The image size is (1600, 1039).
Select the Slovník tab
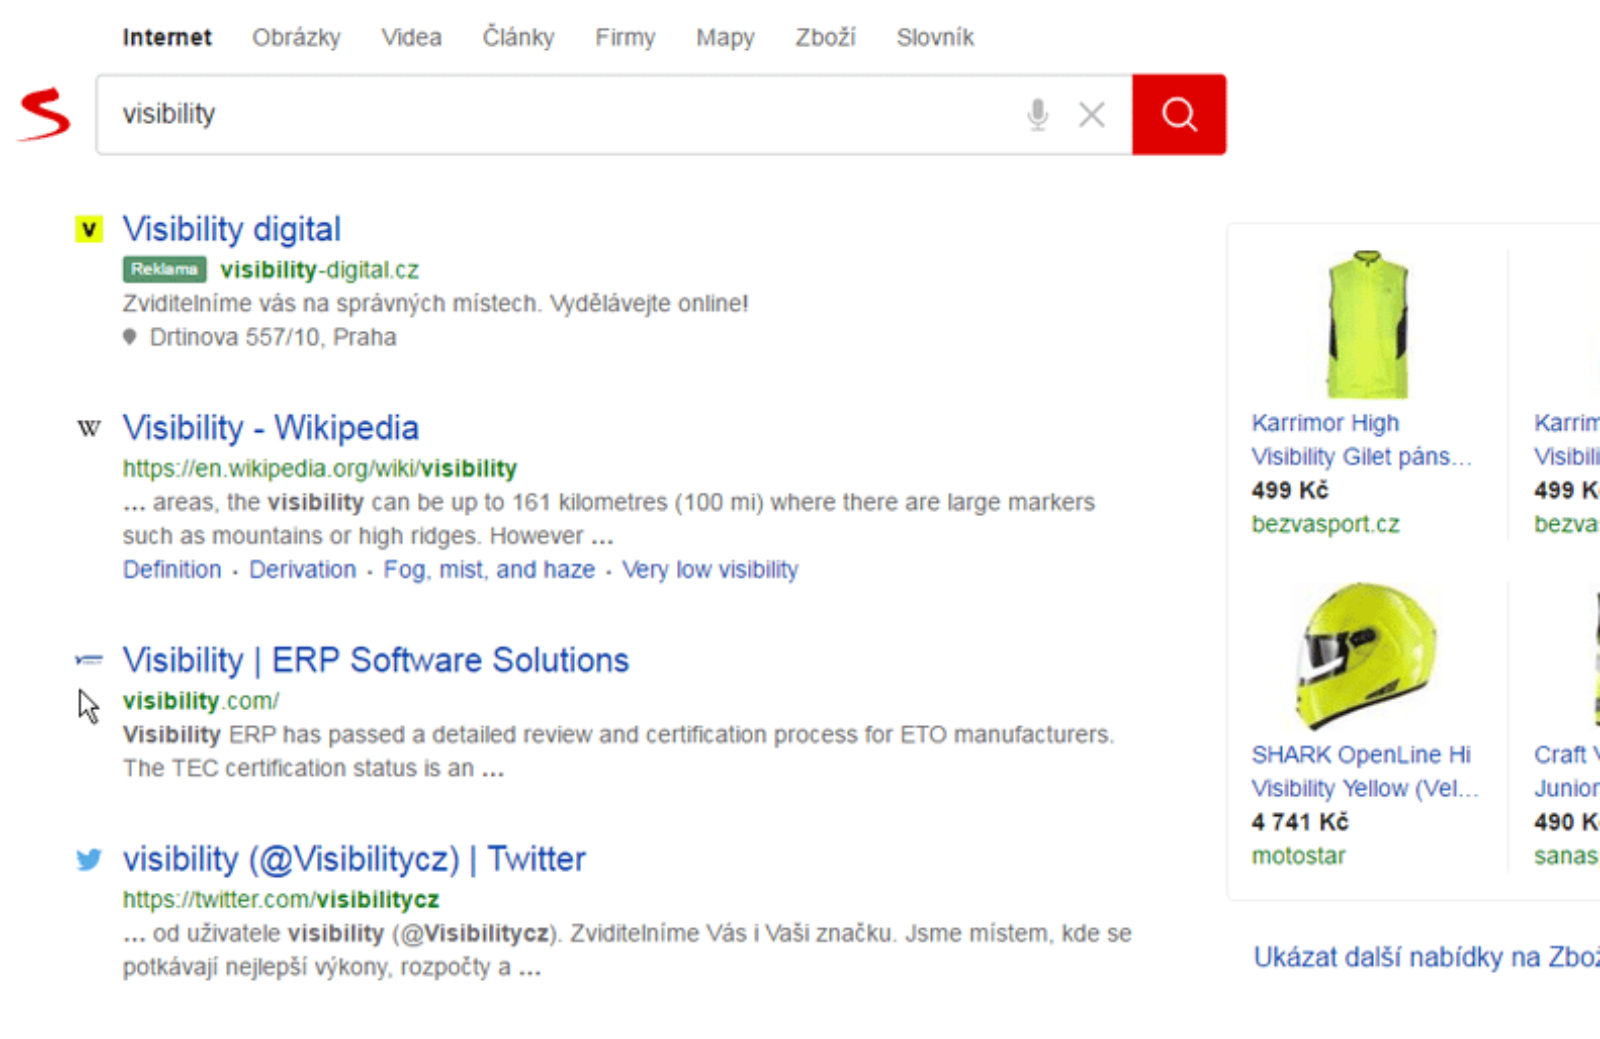coord(934,38)
